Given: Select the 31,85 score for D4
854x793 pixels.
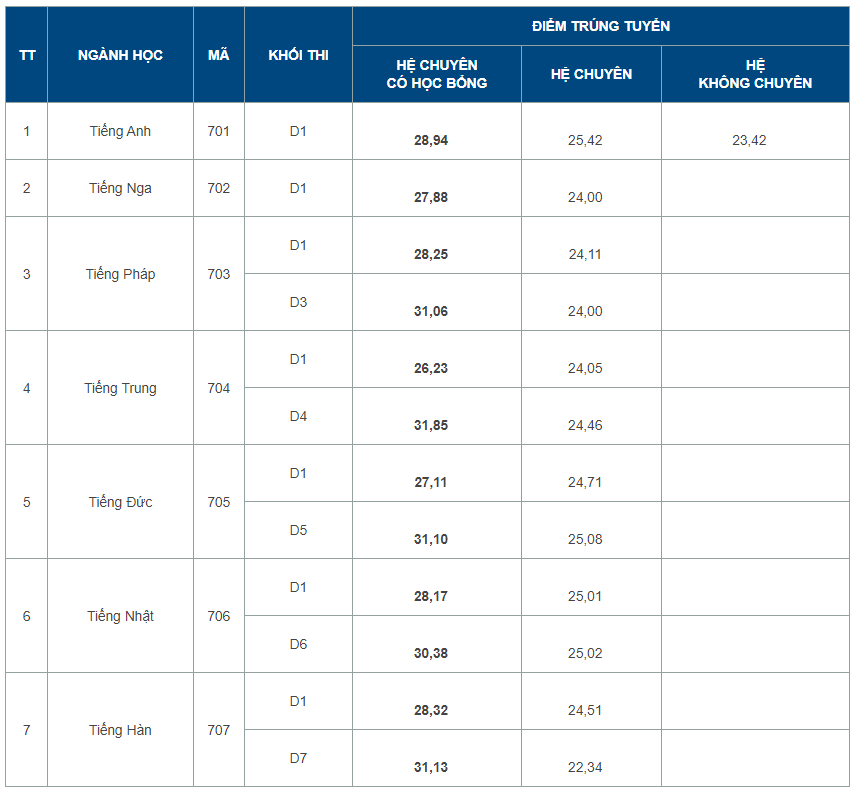Looking at the screenshot, I should 431,425.
